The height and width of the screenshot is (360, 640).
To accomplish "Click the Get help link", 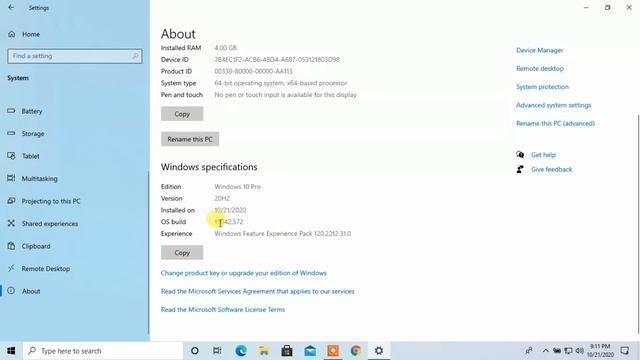I will click(x=543, y=155).
